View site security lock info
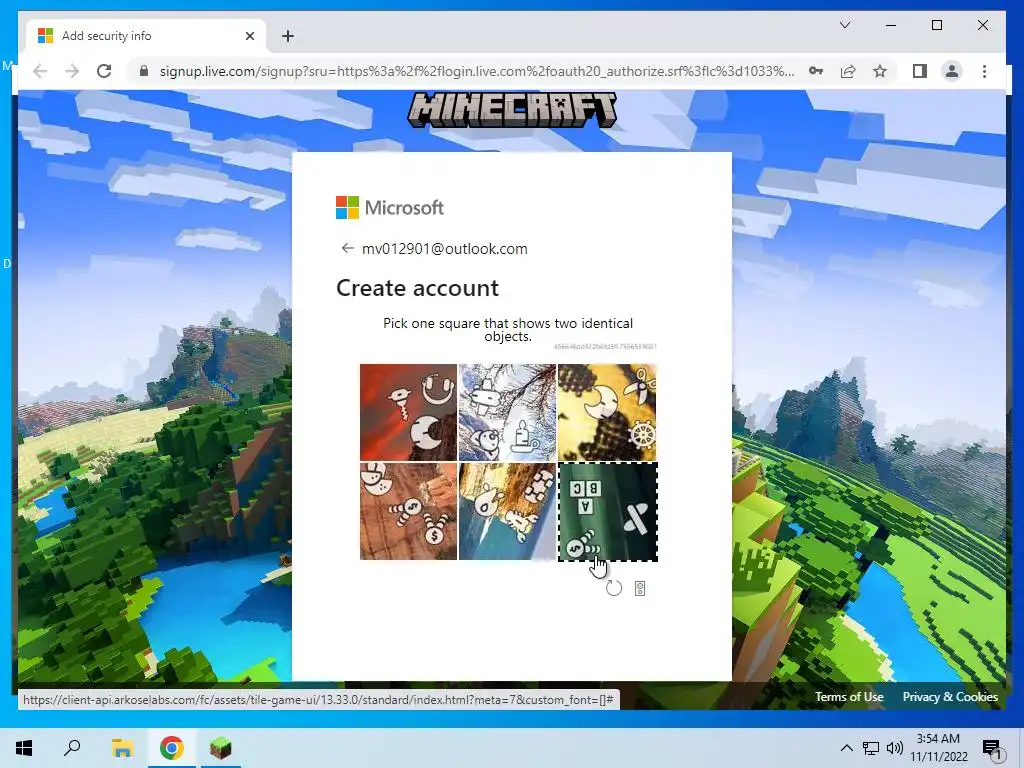The width and height of the screenshot is (1024, 768). (x=144, y=71)
